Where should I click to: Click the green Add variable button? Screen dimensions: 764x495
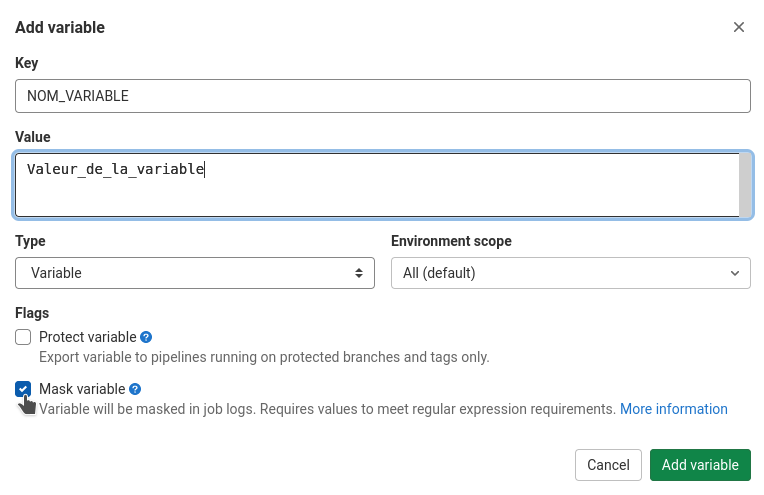pos(700,465)
